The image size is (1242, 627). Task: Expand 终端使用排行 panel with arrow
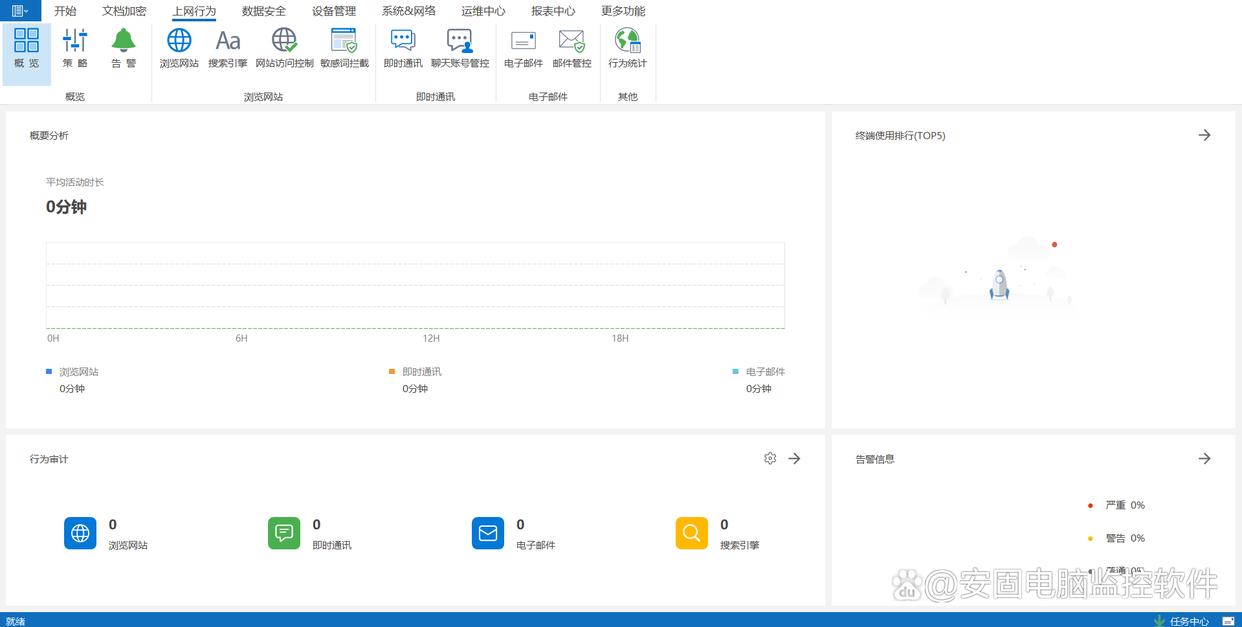pos(1204,135)
